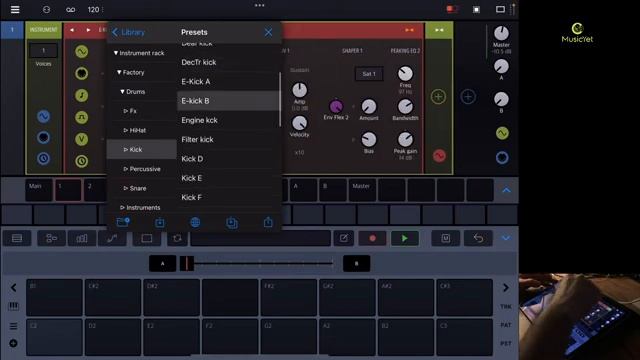Click the automation curve icon
Image resolution: width=640 pixels, height=360 pixels.
click(x=112, y=238)
